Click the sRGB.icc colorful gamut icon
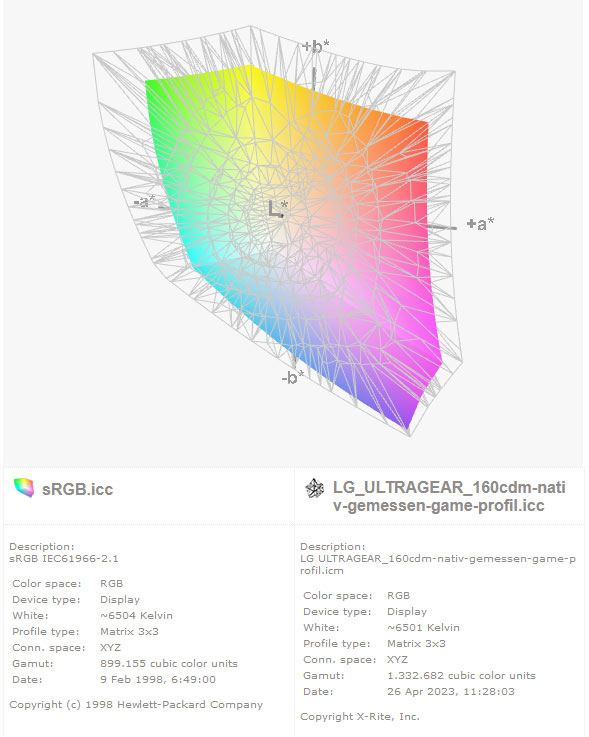The height and width of the screenshot is (737, 589). tap(24, 487)
